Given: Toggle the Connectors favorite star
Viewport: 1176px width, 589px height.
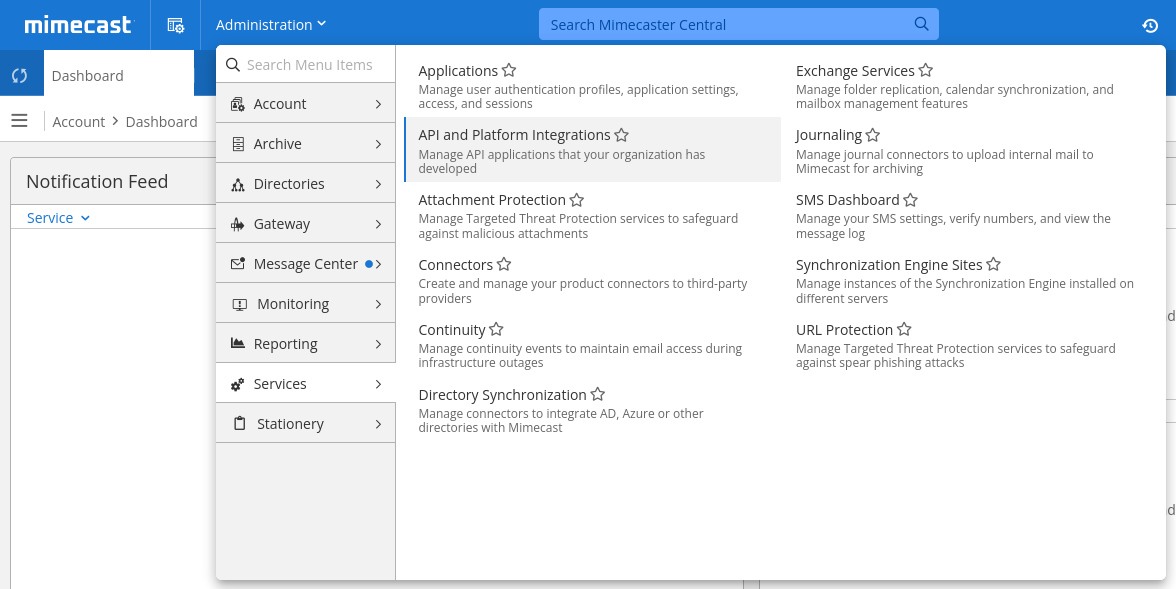Looking at the screenshot, I should pos(504,264).
